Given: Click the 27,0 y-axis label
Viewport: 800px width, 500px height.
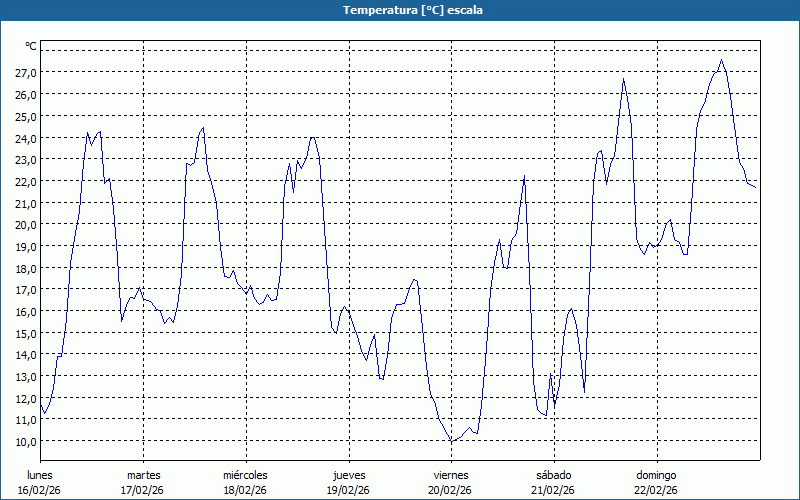Looking at the screenshot, I should pyautogui.click(x=26, y=73).
